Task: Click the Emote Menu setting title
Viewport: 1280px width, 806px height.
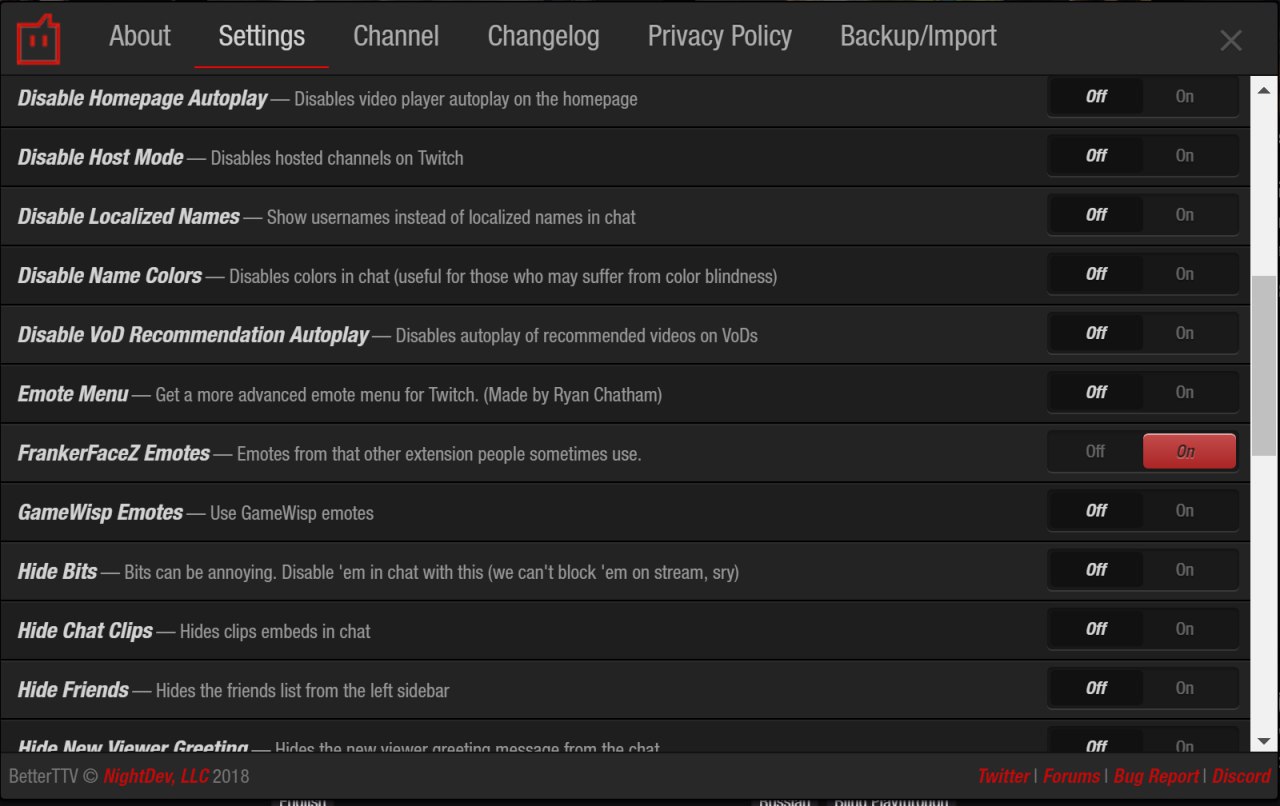Action: pyautogui.click(x=73, y=393)
